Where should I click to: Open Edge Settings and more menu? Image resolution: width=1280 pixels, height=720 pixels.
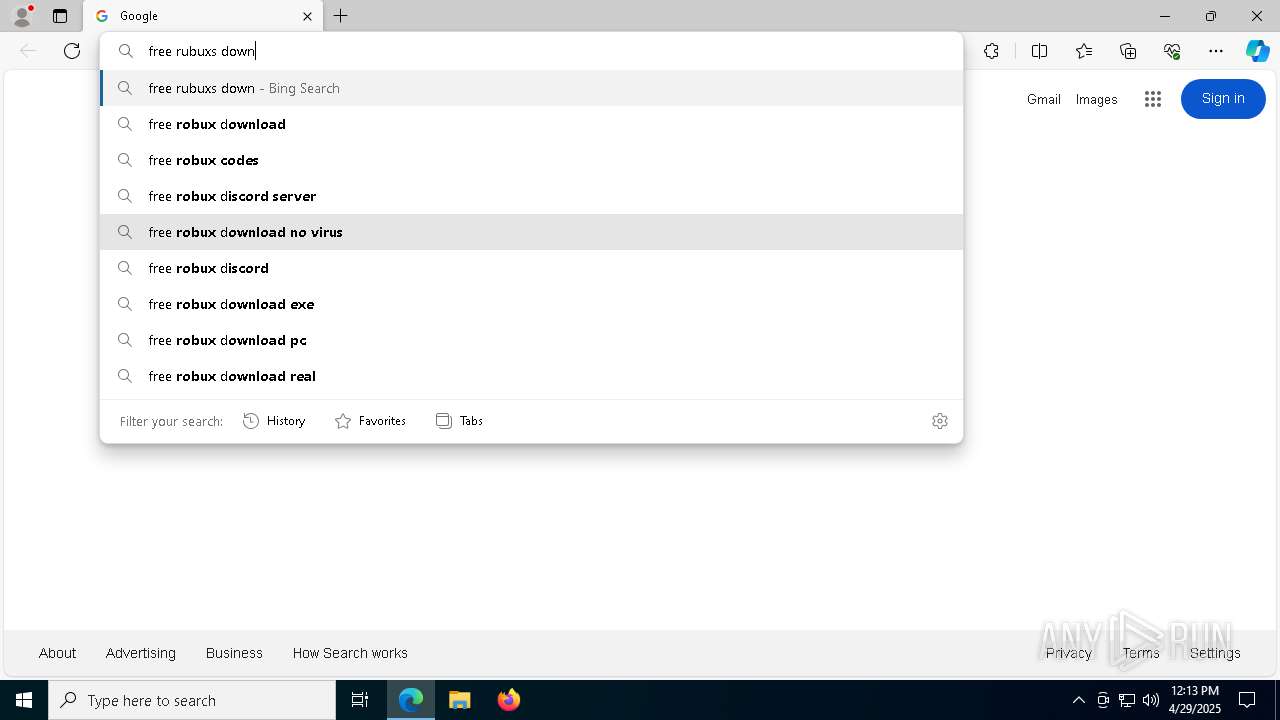(x=1216, y=51)
